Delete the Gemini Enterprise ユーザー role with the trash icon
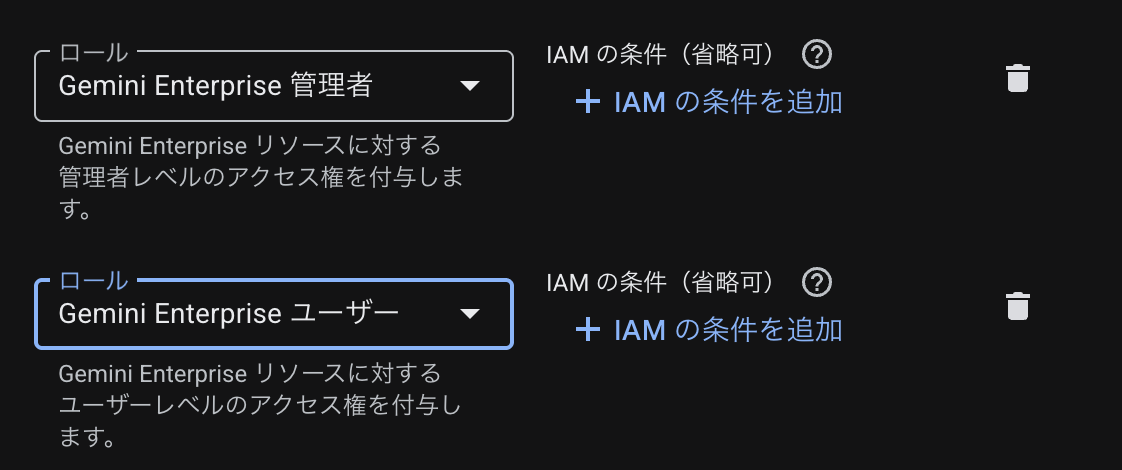Viewport: 1122px width, 470px height. click(x=1018, y=305)
